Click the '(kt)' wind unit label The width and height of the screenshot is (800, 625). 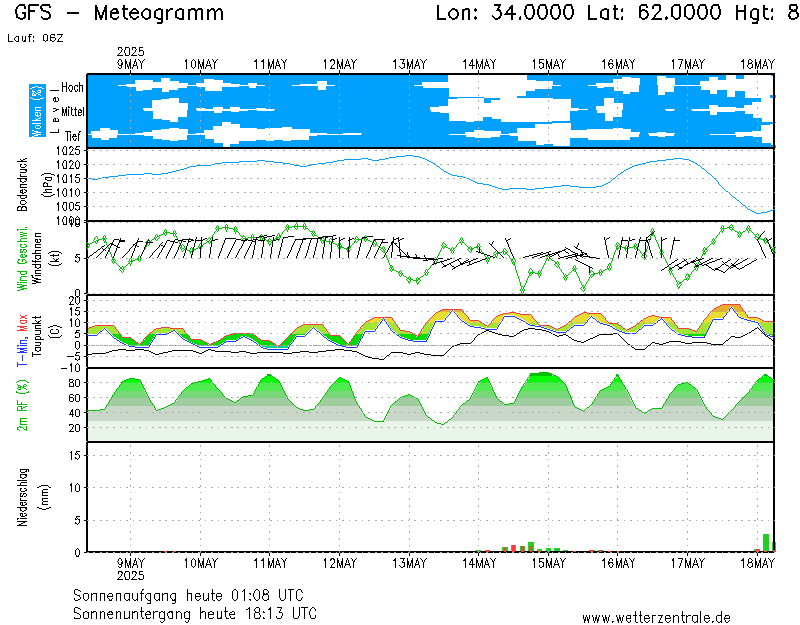pyautogui.click(x=56, y=259)
